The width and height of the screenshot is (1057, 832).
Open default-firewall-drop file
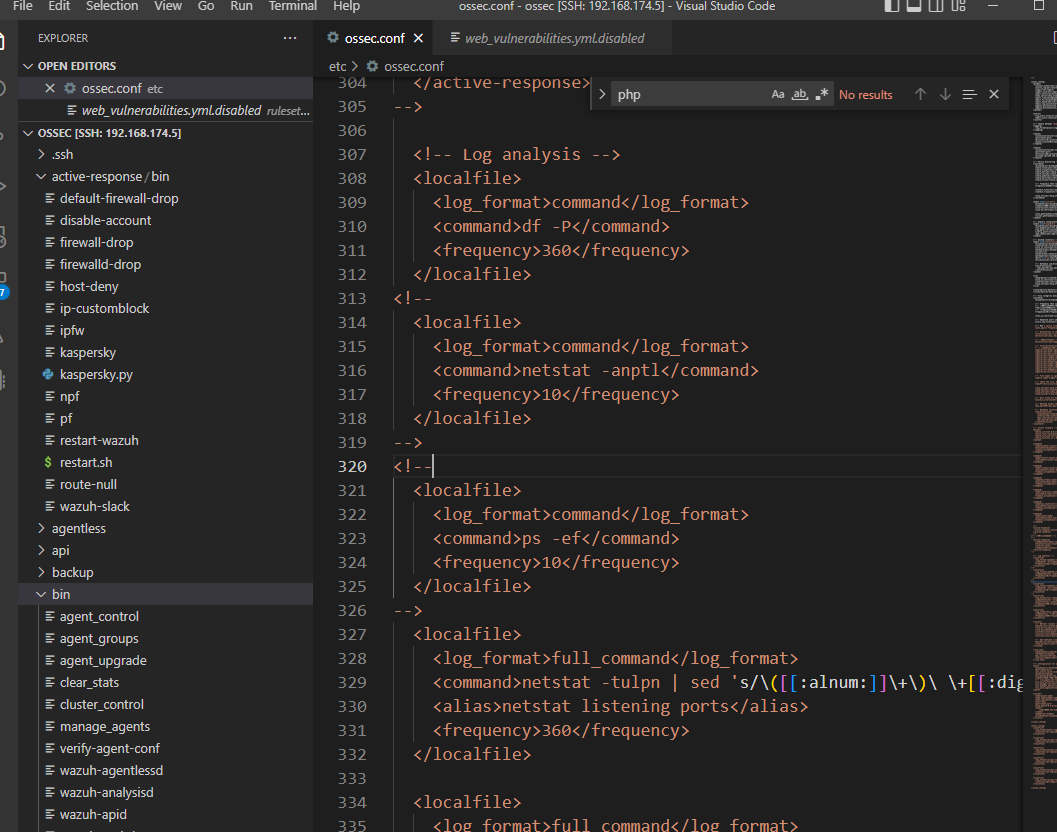pos(119,198)
